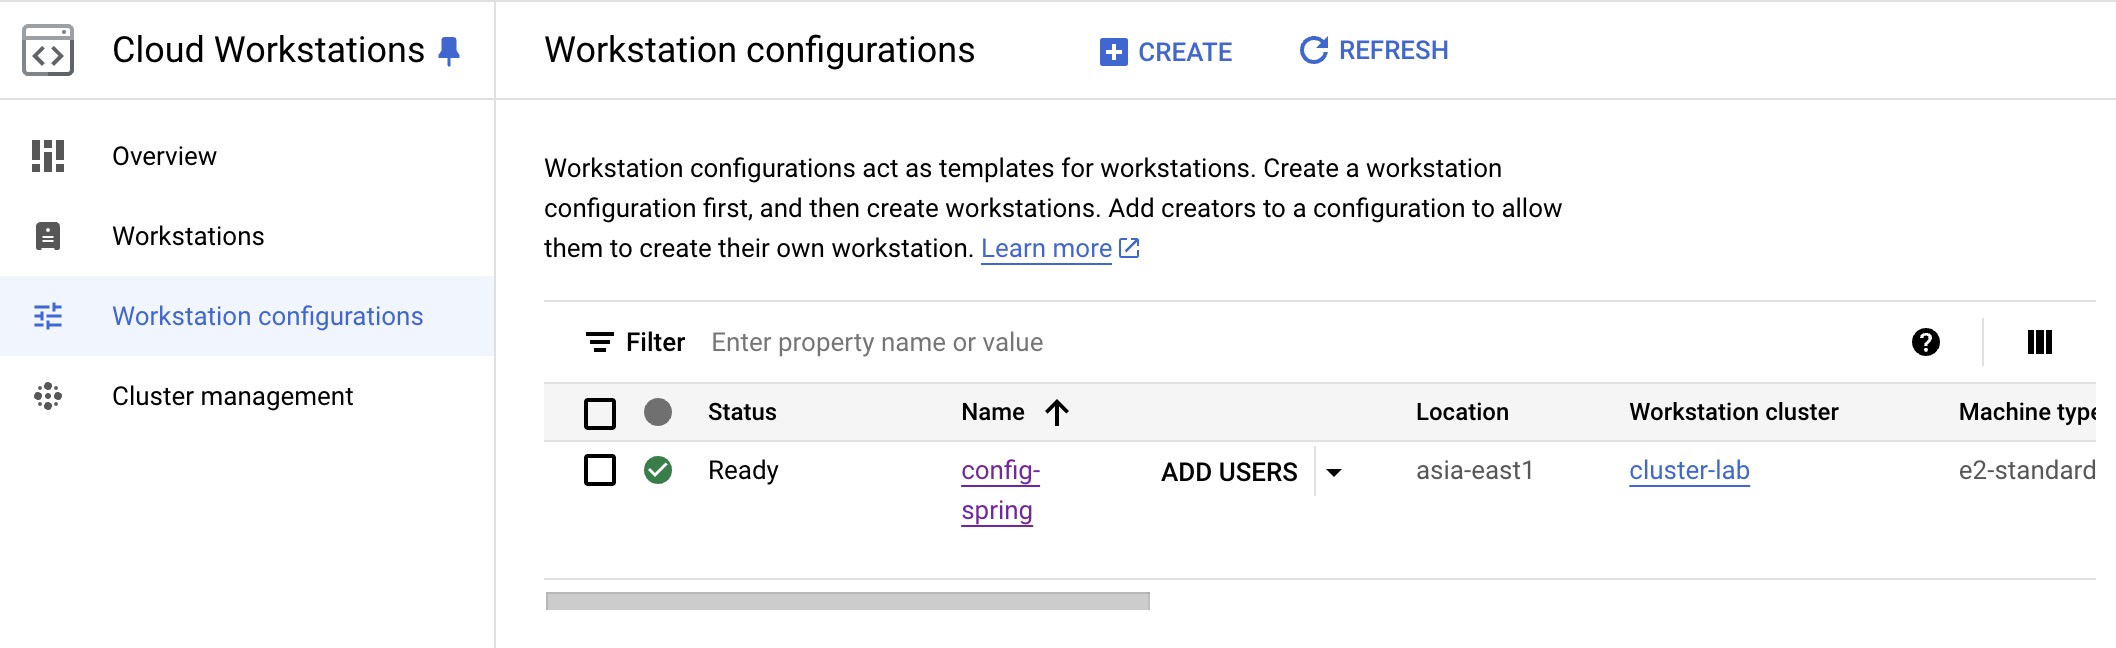Image resolution: width=2116 pixels, height=648 pixels.
Task: Expand the dropdown arrow next to ADD USERS
Action: (x=1334, y=472)
